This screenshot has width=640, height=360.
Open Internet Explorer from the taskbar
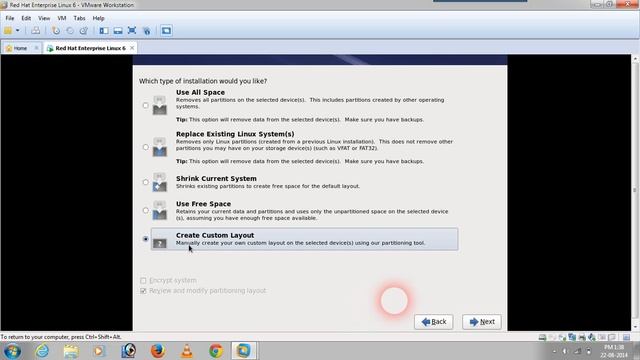(x=42, y=351)
